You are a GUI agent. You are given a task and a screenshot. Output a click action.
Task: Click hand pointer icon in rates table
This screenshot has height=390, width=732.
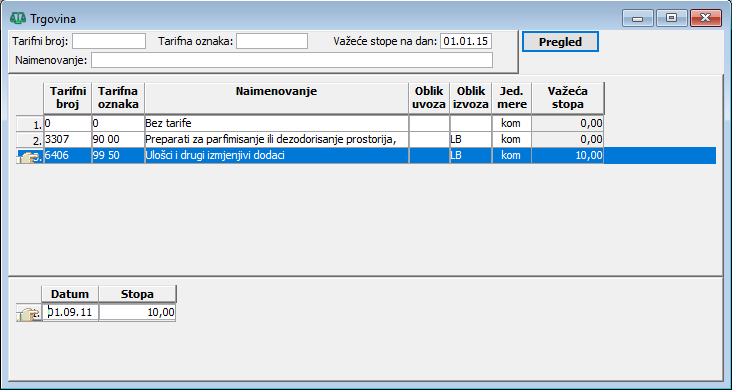[29, 313]
